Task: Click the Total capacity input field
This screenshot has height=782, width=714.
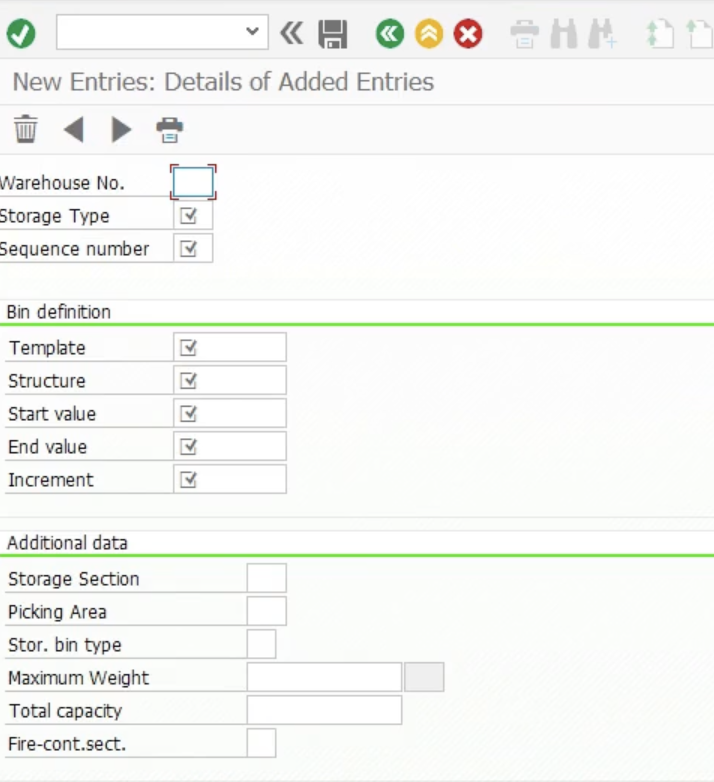Action: coord(324,711)
